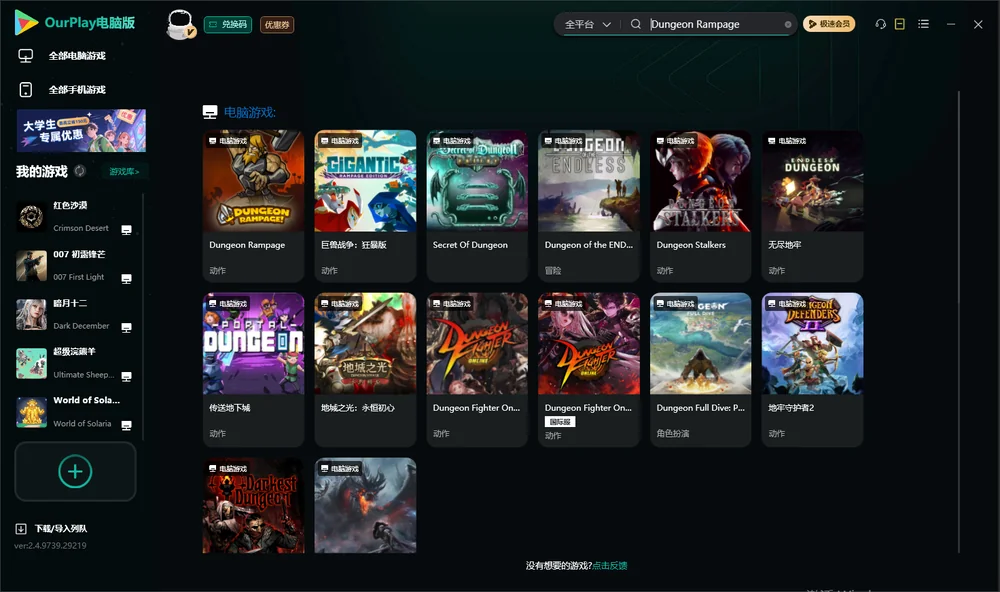Open 007 First Light in my games list

[x=75, y=266]
